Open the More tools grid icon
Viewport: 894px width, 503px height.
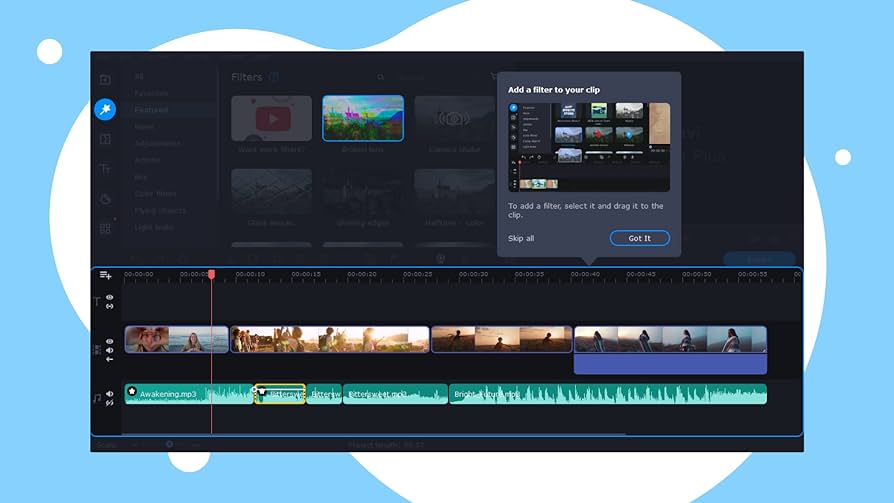105,229
